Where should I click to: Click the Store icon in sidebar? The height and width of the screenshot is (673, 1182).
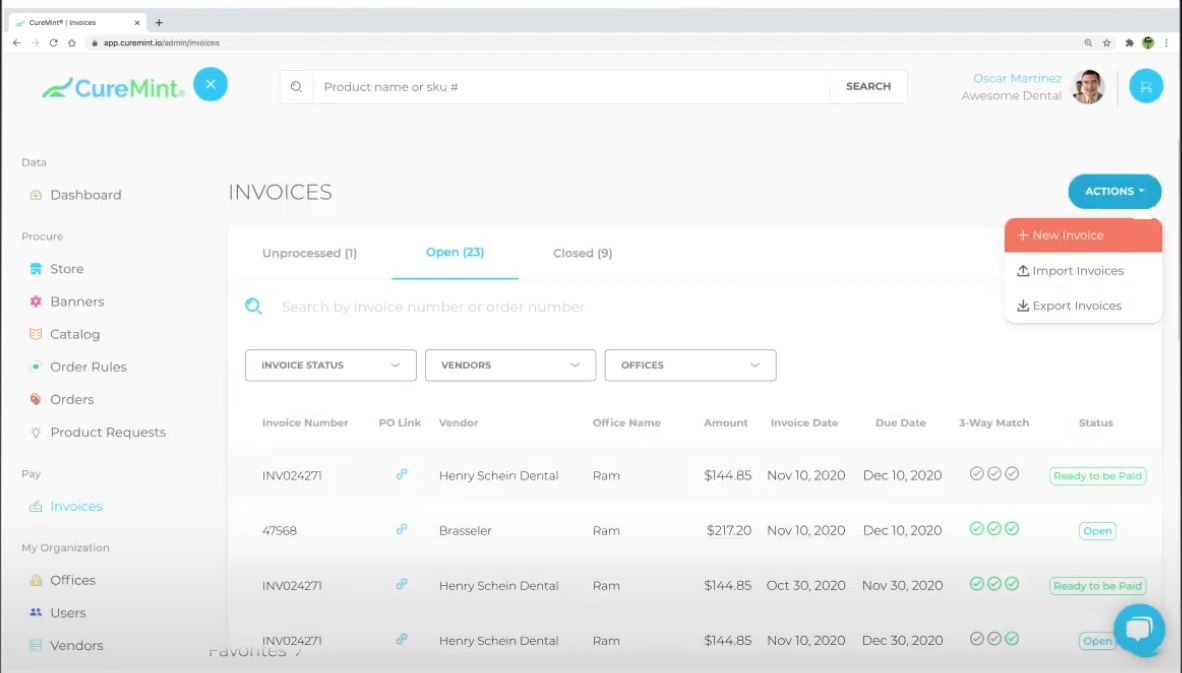pos(35,268)
